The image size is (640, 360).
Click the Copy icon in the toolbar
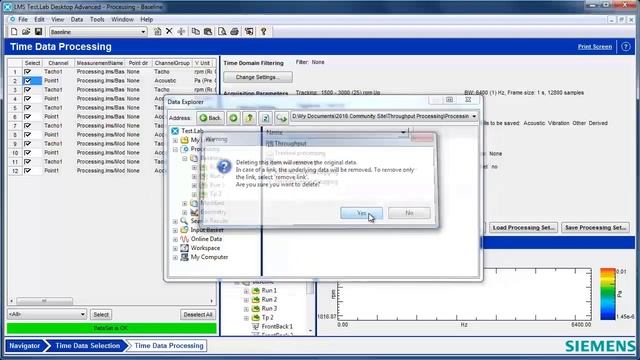coord(196,31)
